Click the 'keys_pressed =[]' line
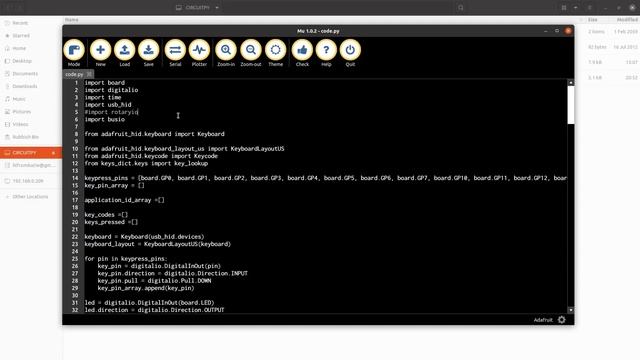Image resolution: width=640 pixels, height=360 pixels. (111, 222)
